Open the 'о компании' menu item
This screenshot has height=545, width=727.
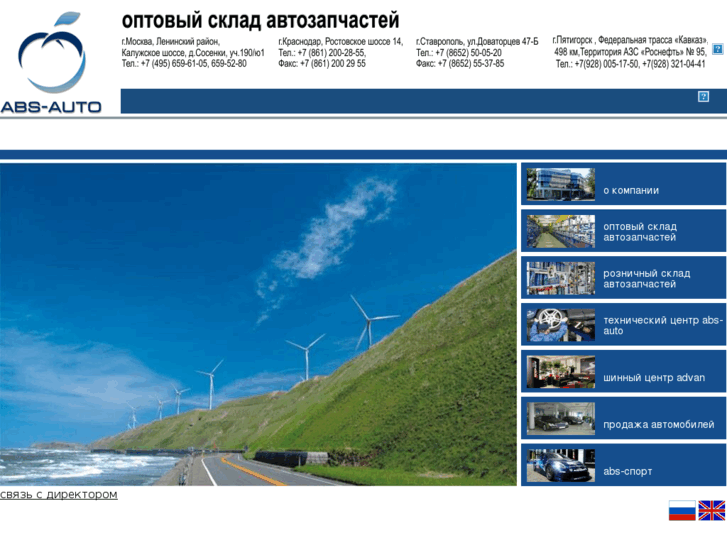pos(631,190)
